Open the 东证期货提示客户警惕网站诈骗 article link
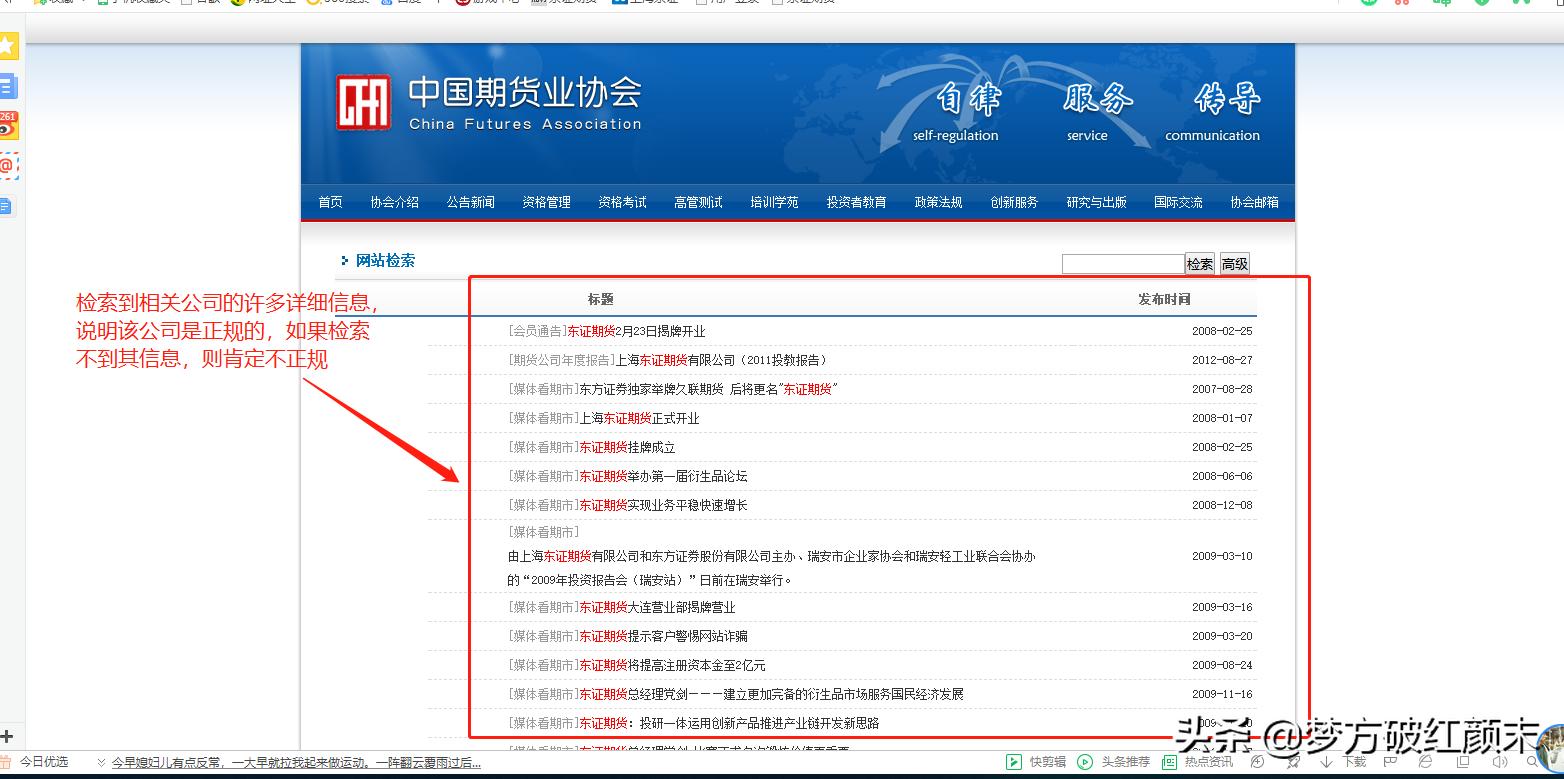The height and width of the screenshot is (779, 1564). pyautogui.click(x=662, y=635)
